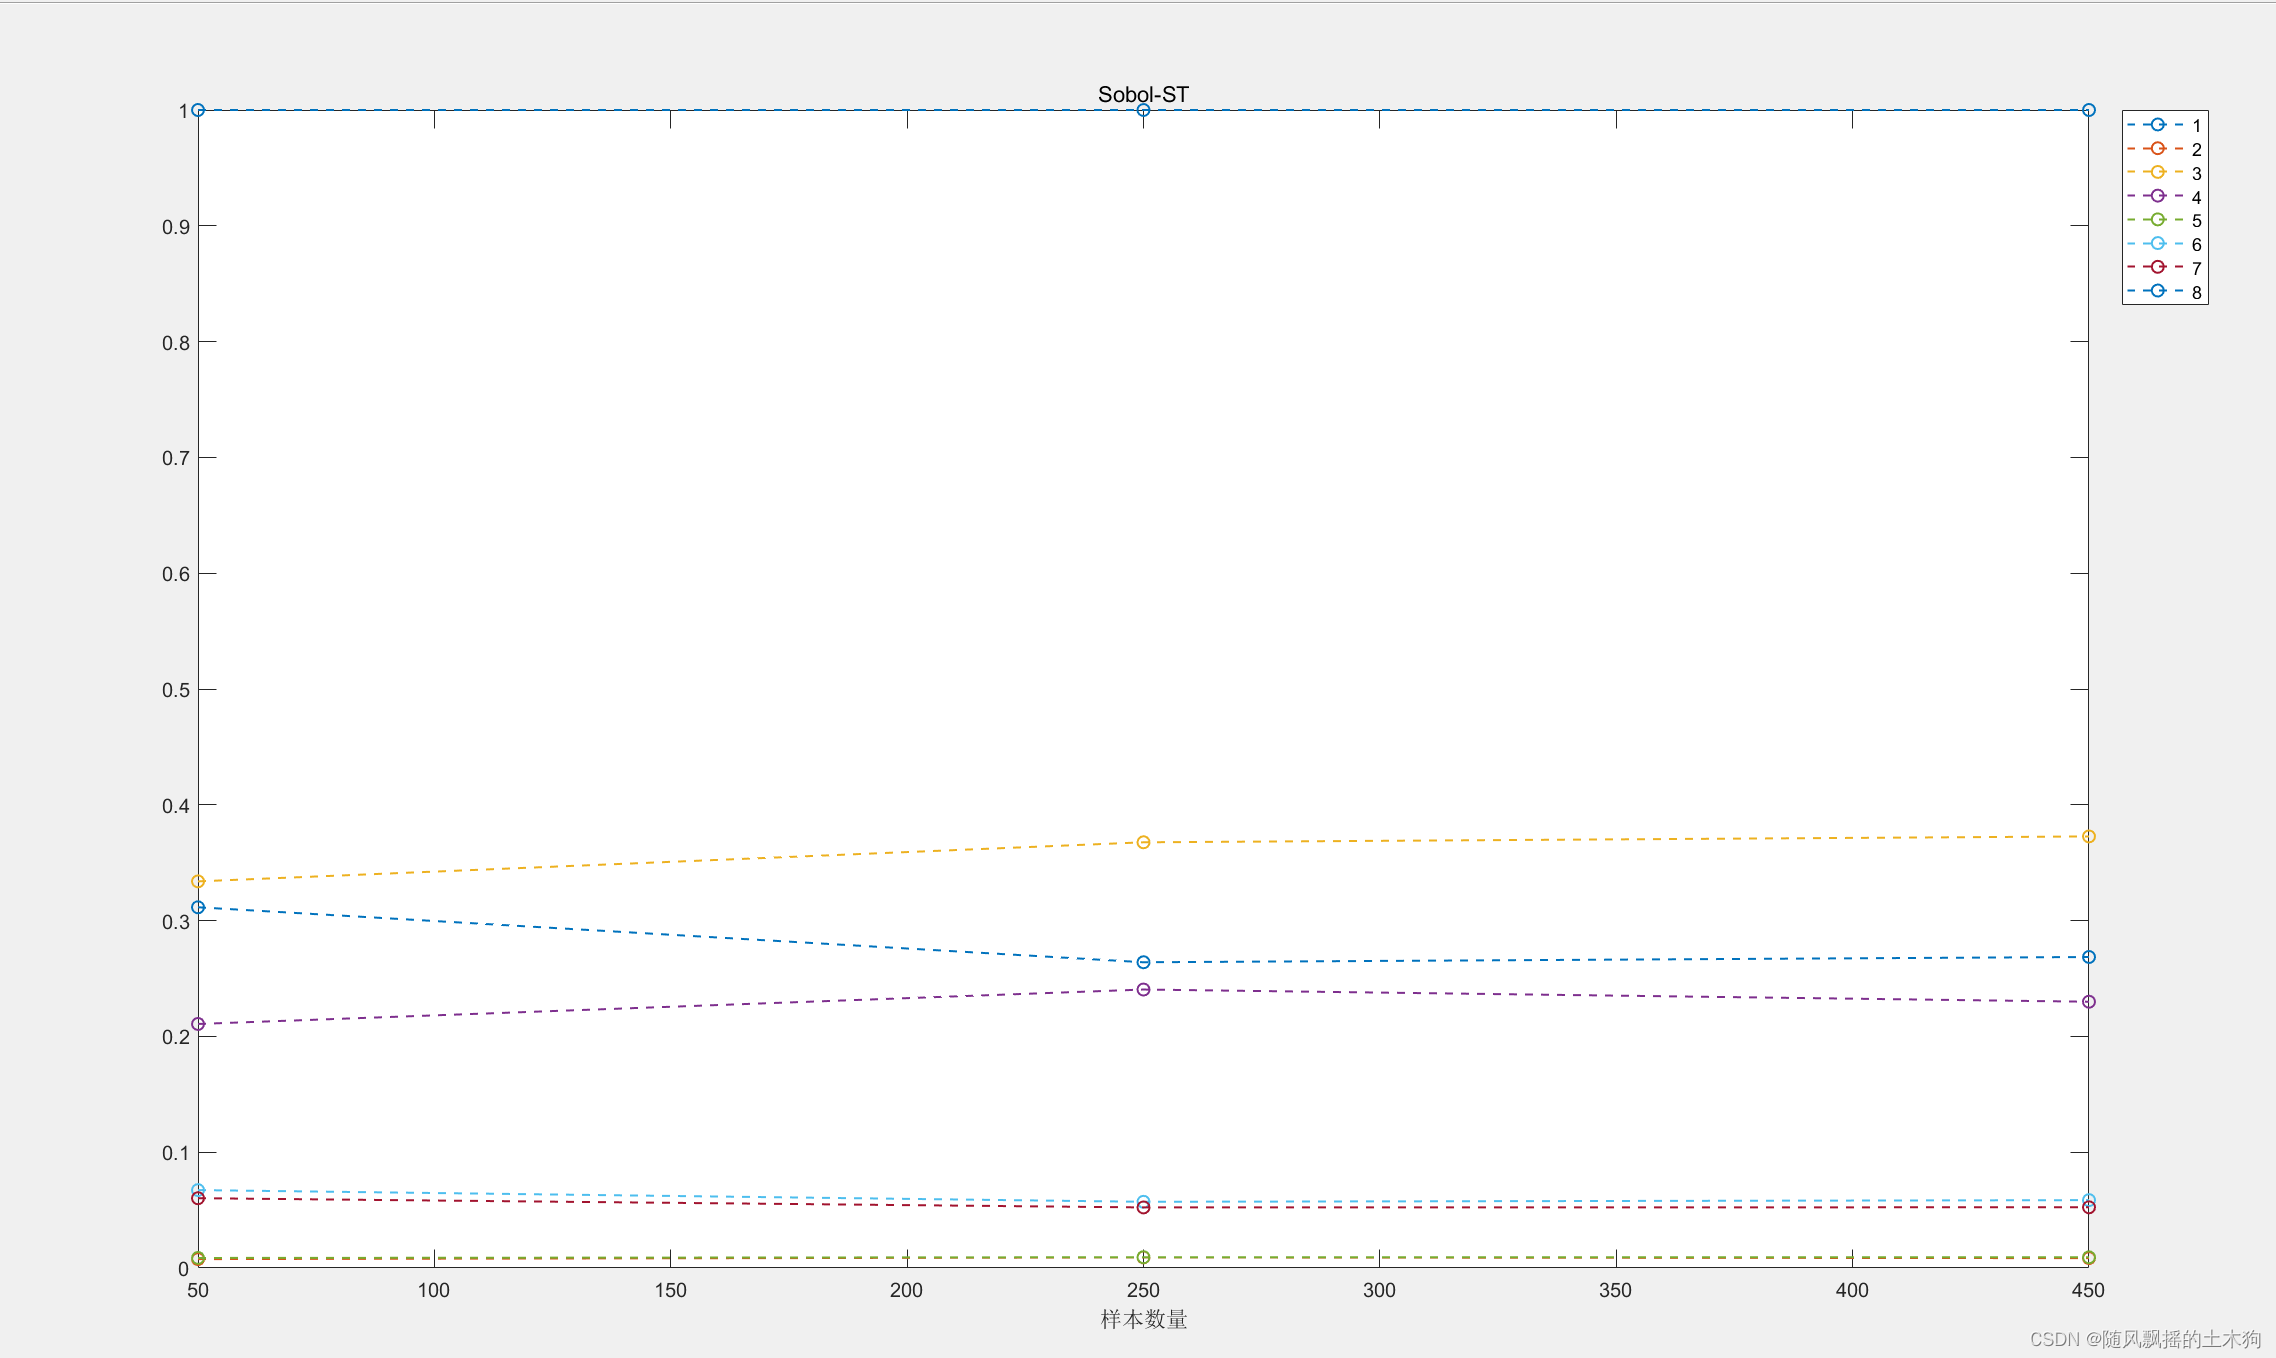Click the x-axis tick label 300
Image resolution: width=2276 pixels, height=1358 pixels.
coord(1379,1290)
